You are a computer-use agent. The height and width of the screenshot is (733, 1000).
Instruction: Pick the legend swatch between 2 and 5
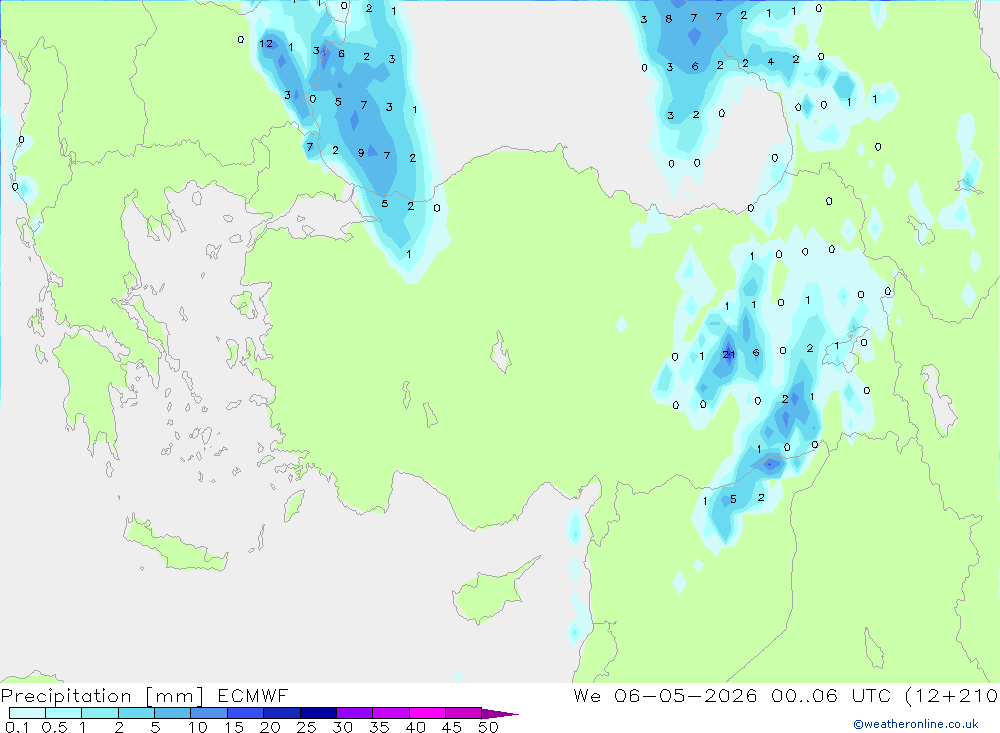136,713
